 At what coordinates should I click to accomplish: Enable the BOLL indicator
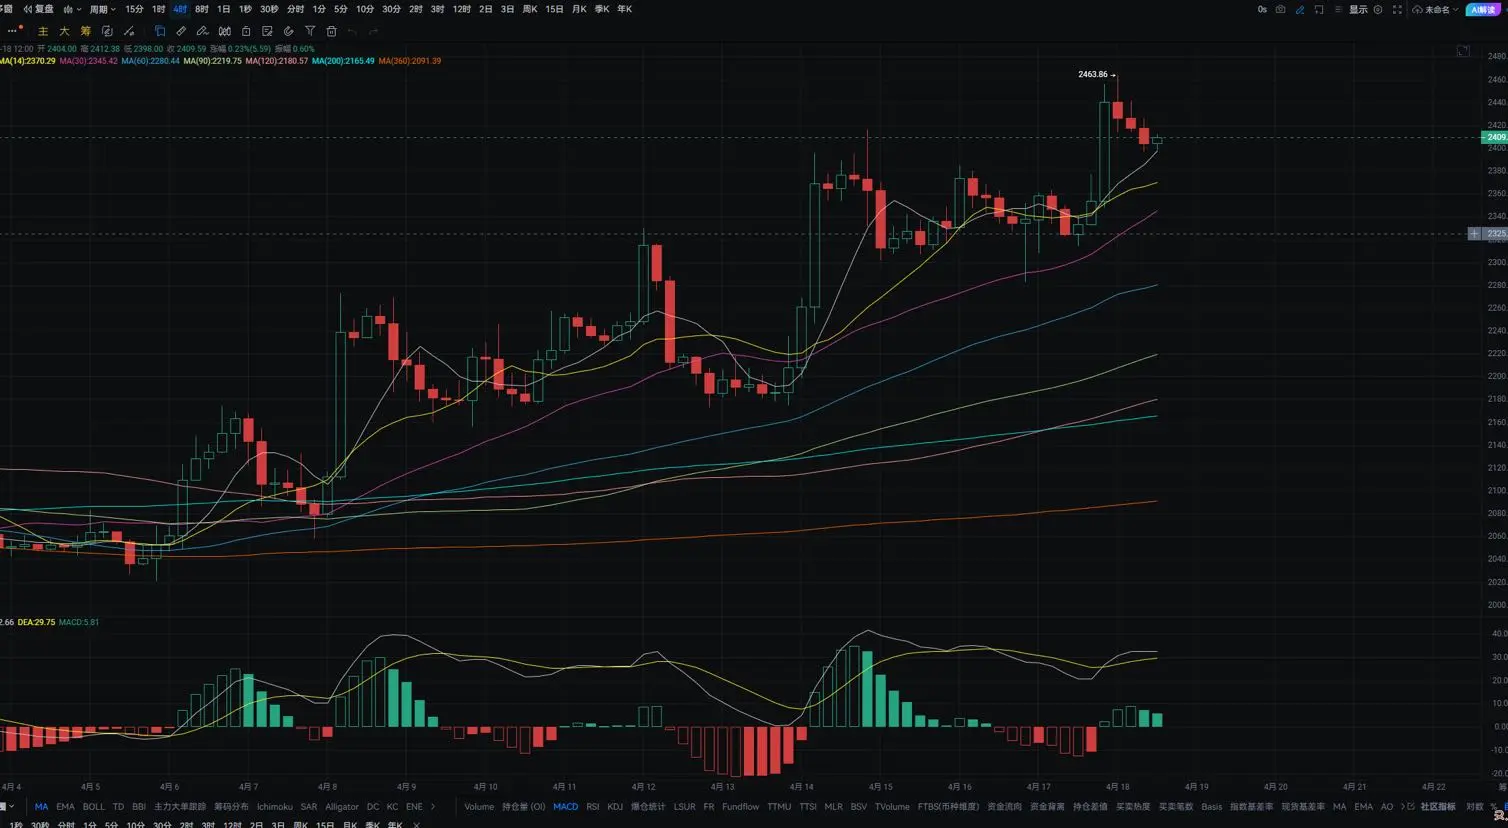click(x=93, y=807)
